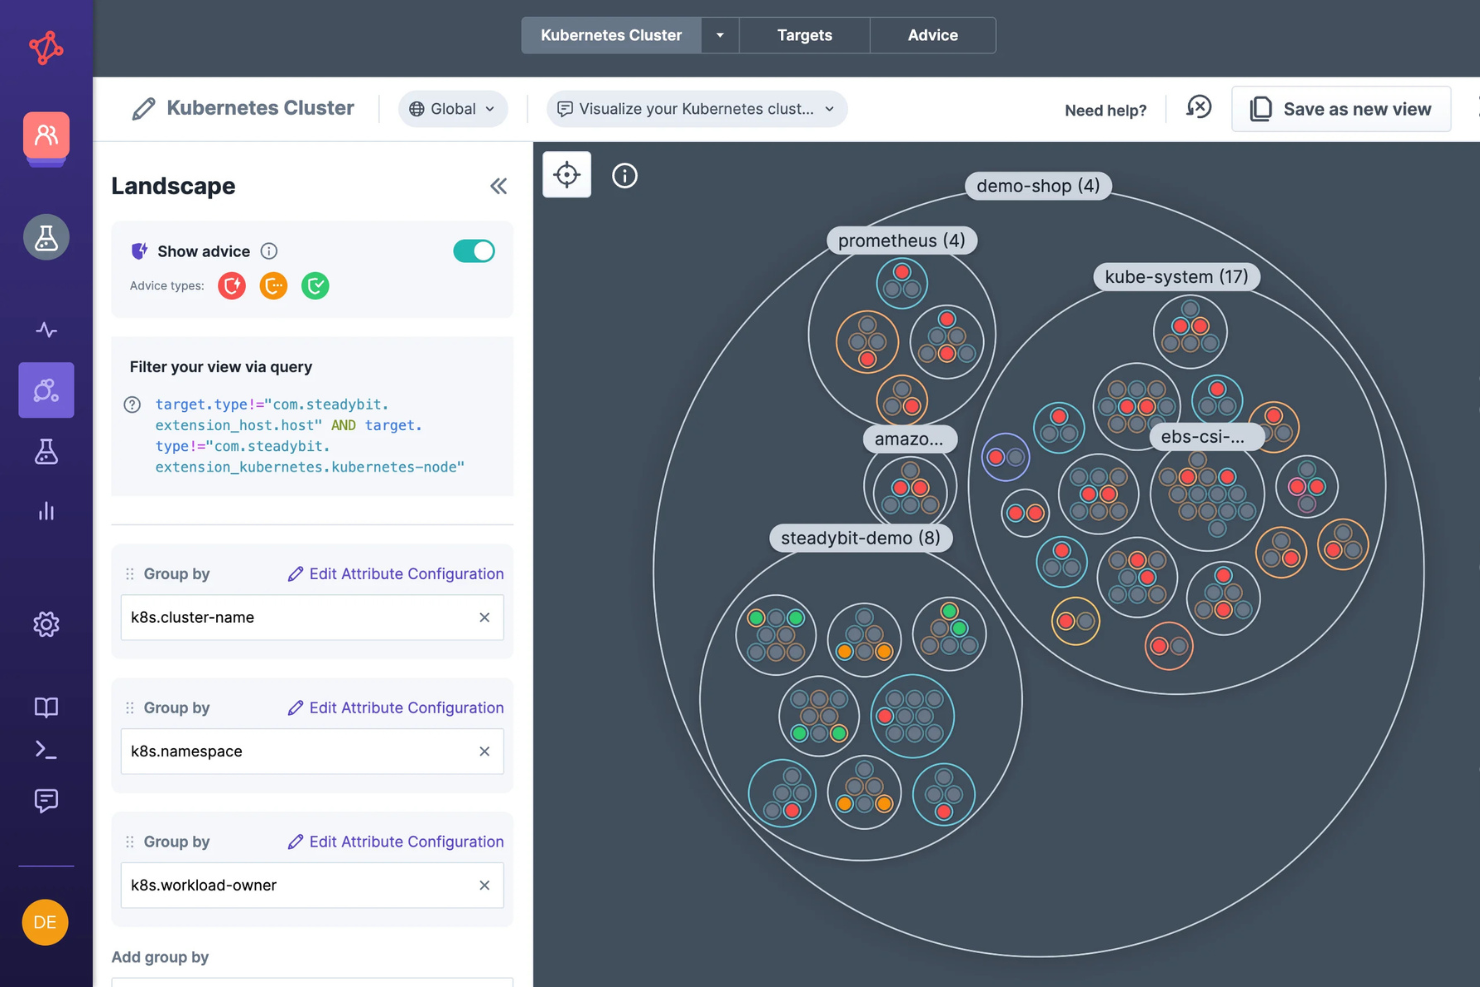
Task: Open the activity pulse icon in sidebar
Action: pos(46,329)
